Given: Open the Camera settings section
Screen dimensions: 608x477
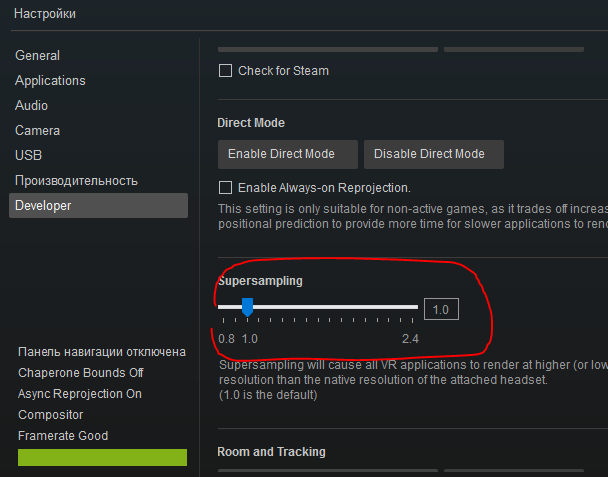Looking at the screenshot, I should tap(37, 131).
